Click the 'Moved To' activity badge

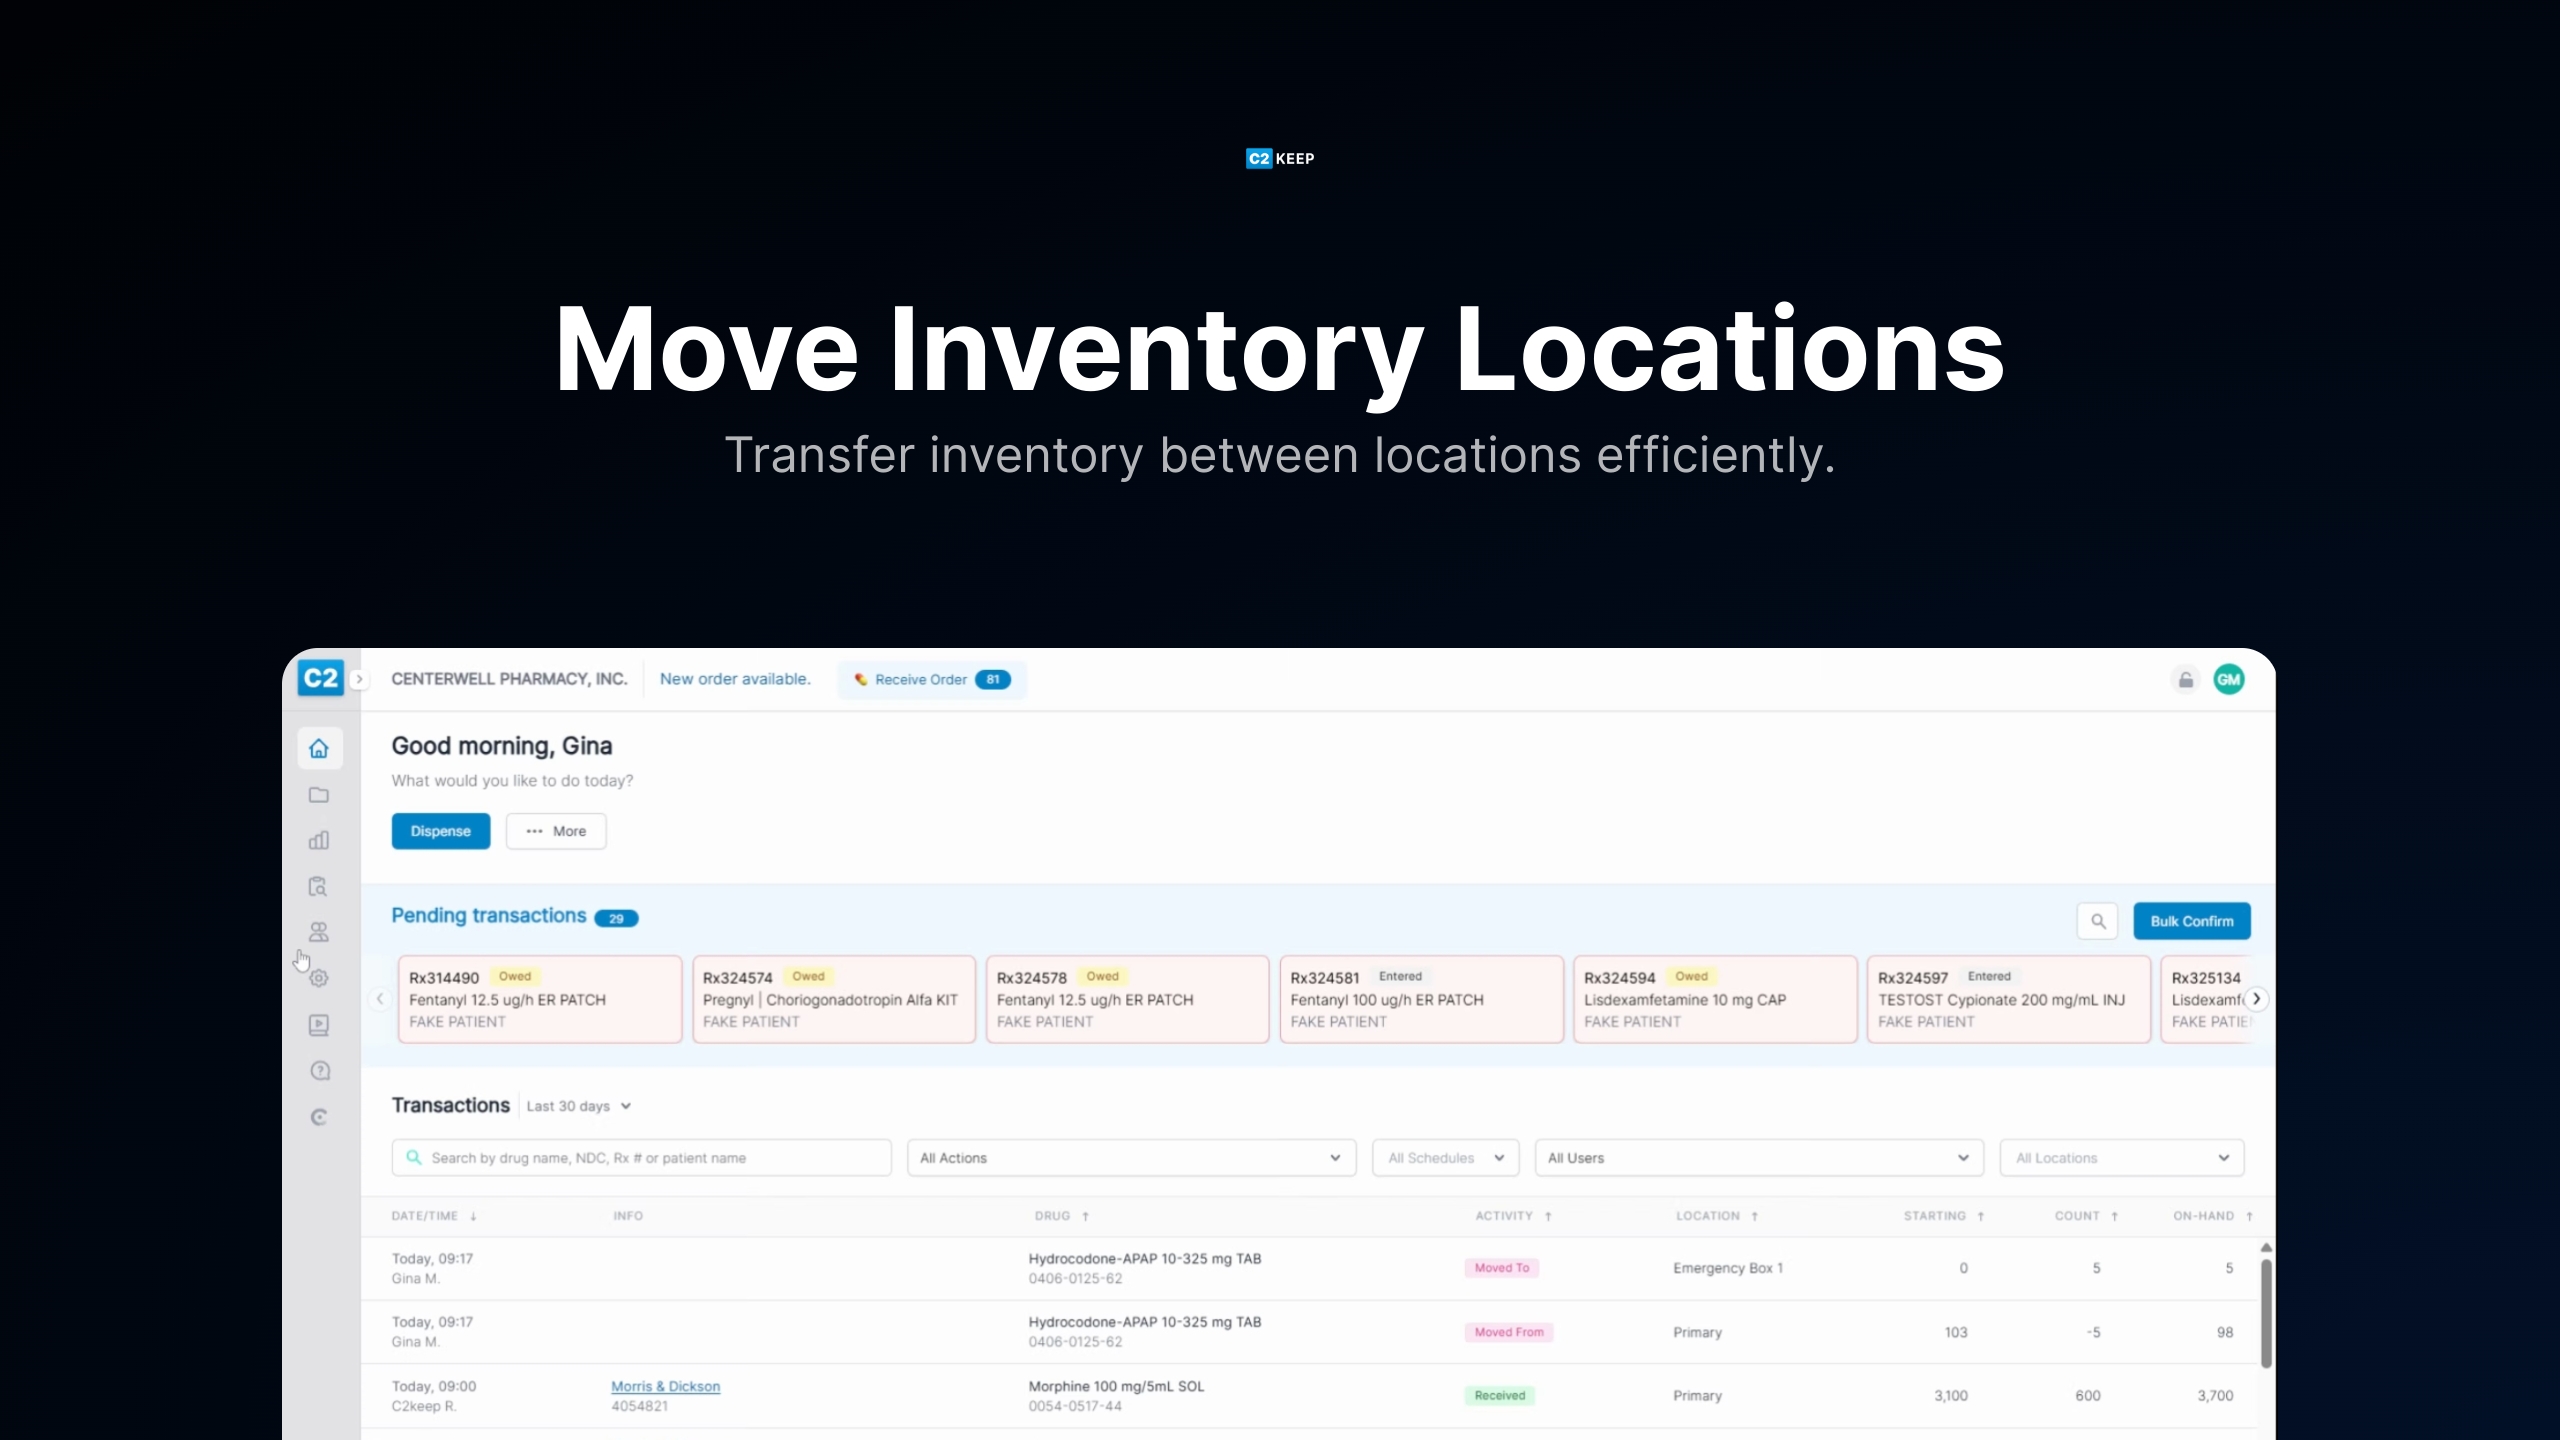tap(1501, 1268)
